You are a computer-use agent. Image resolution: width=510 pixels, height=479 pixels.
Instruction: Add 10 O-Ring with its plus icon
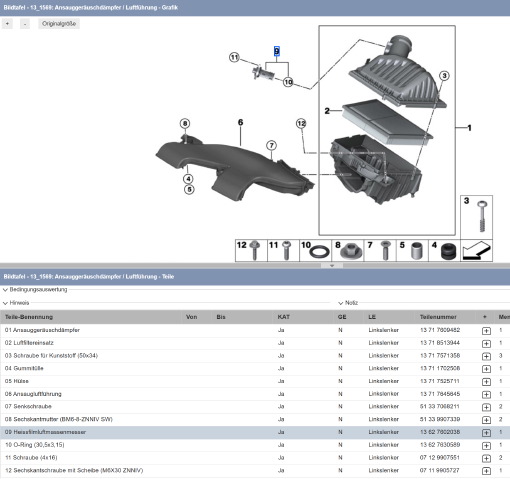(486, 445)
